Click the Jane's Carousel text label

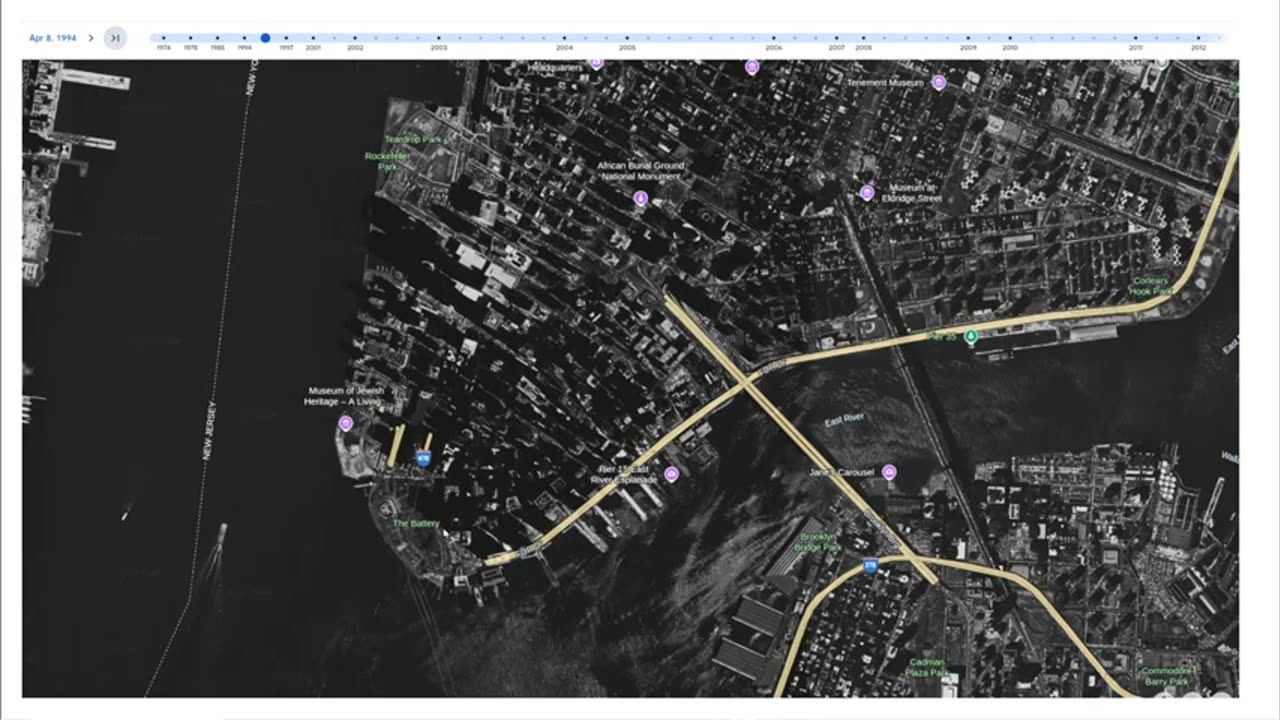click(x=842, y=472)
